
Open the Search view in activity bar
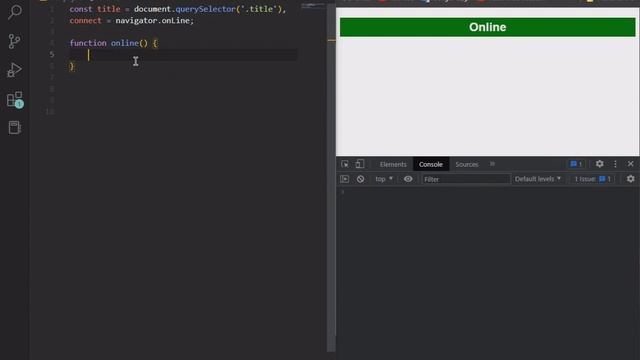tap(15, 11)
